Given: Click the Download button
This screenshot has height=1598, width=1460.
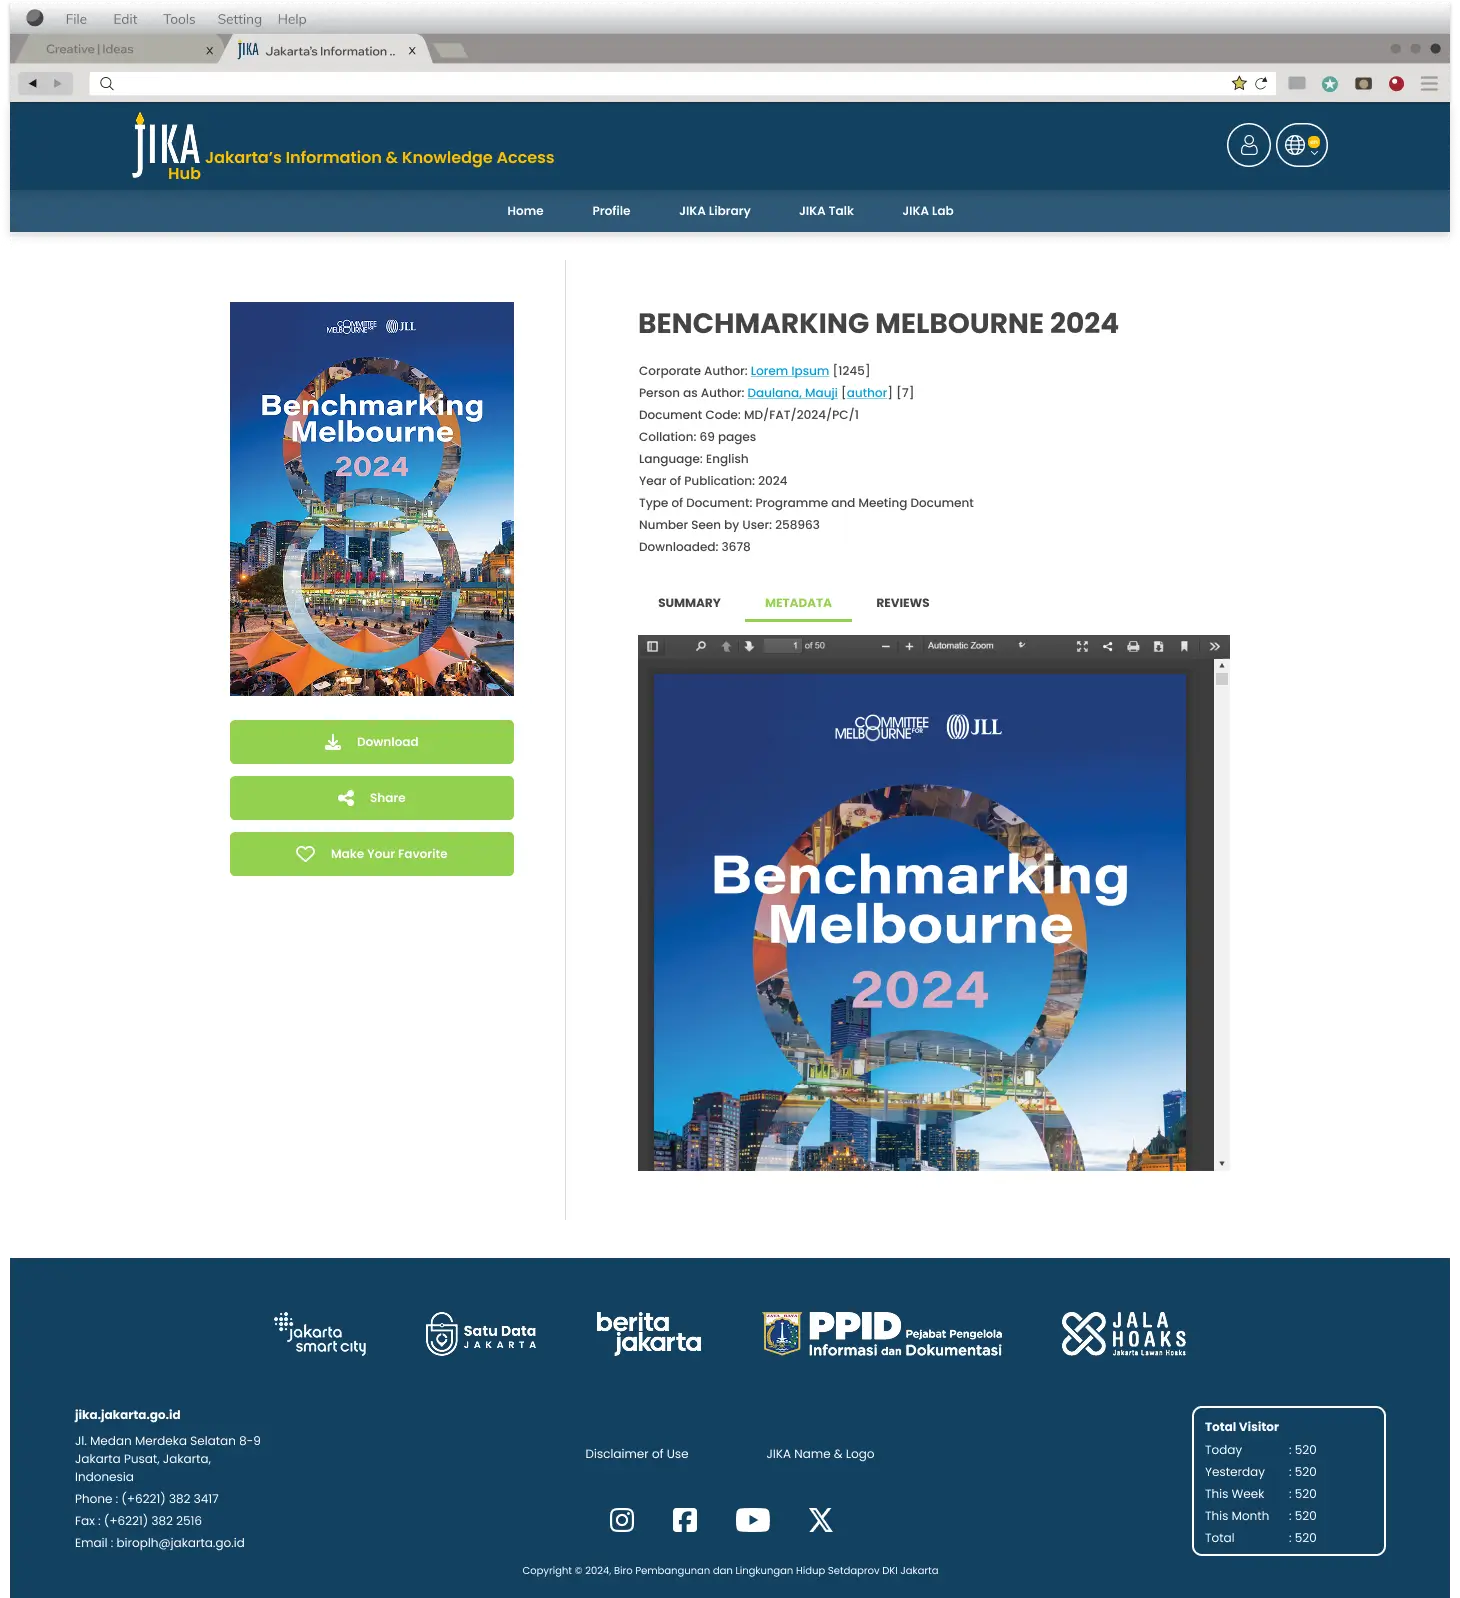Looking at the screenshot, I should [372, 742].
